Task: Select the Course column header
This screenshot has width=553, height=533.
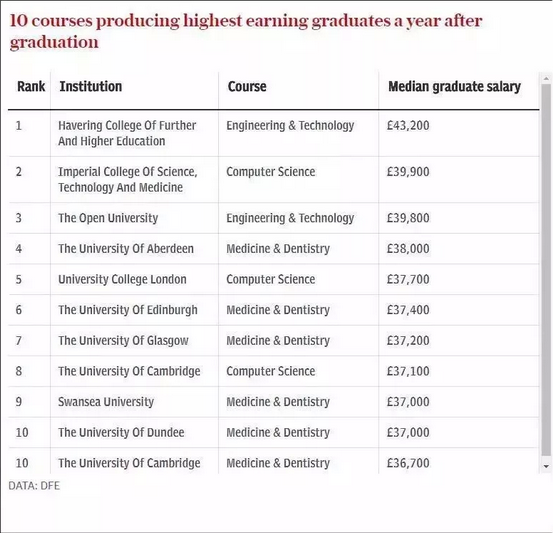Action: tap(247, 86)
